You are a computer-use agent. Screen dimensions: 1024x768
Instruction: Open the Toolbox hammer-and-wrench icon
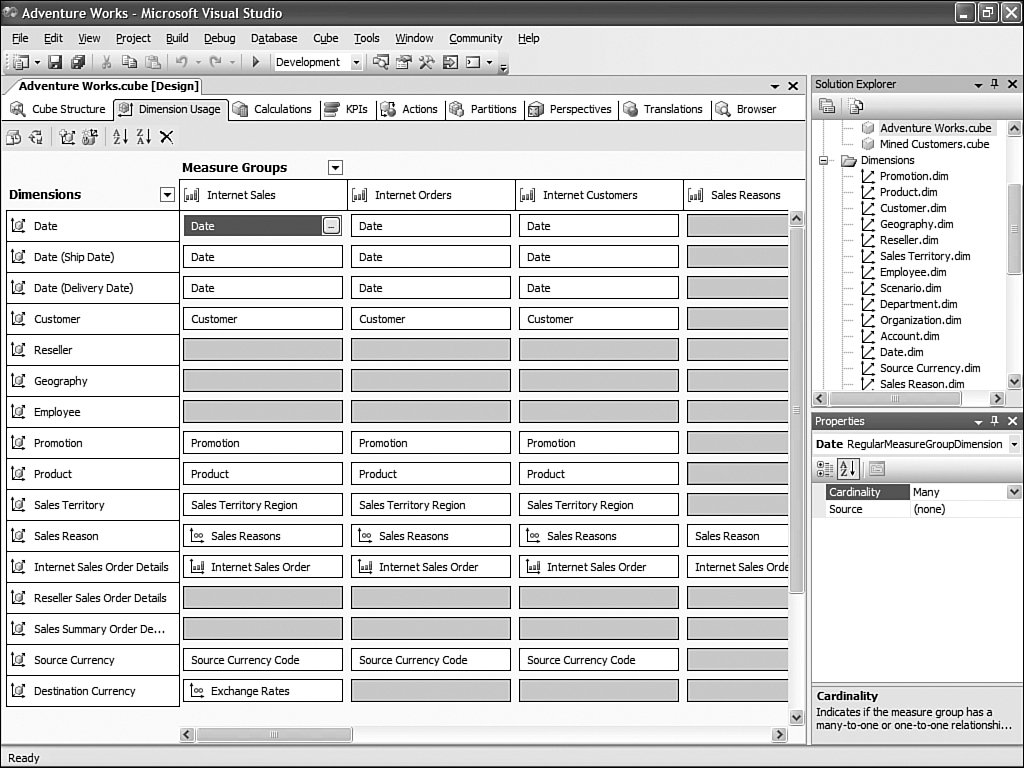[x=426, y=62]
